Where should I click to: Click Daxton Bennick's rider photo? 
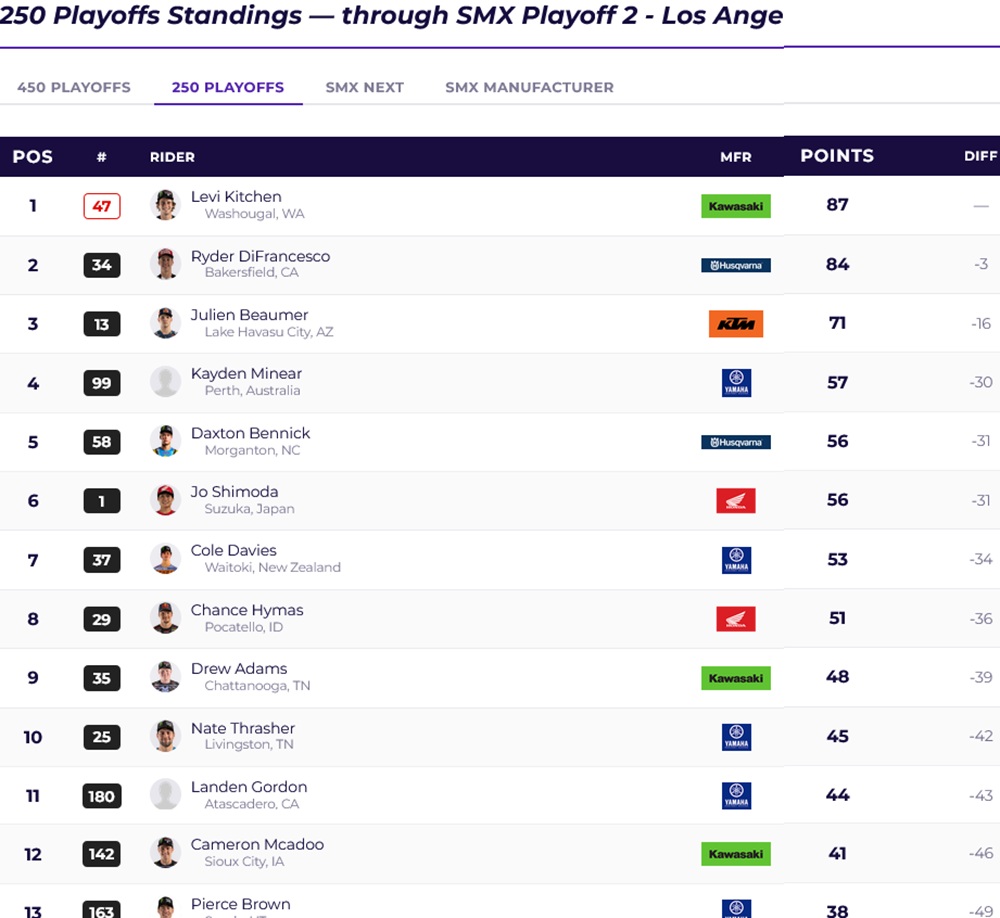pyautogui.click(x=165, y=441)
